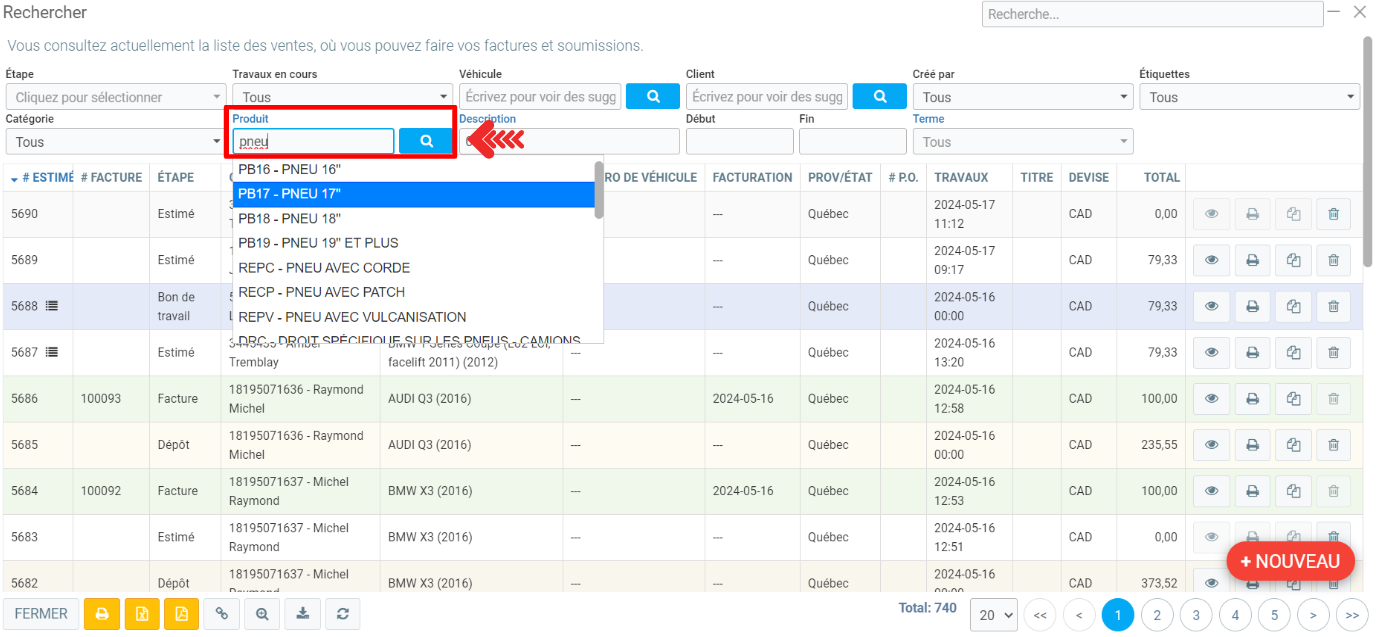The height and width of the screenshot is (637, 1376).
Task: Duplicate invoice 5686 with its copy icon
Action: point(1293,399)
